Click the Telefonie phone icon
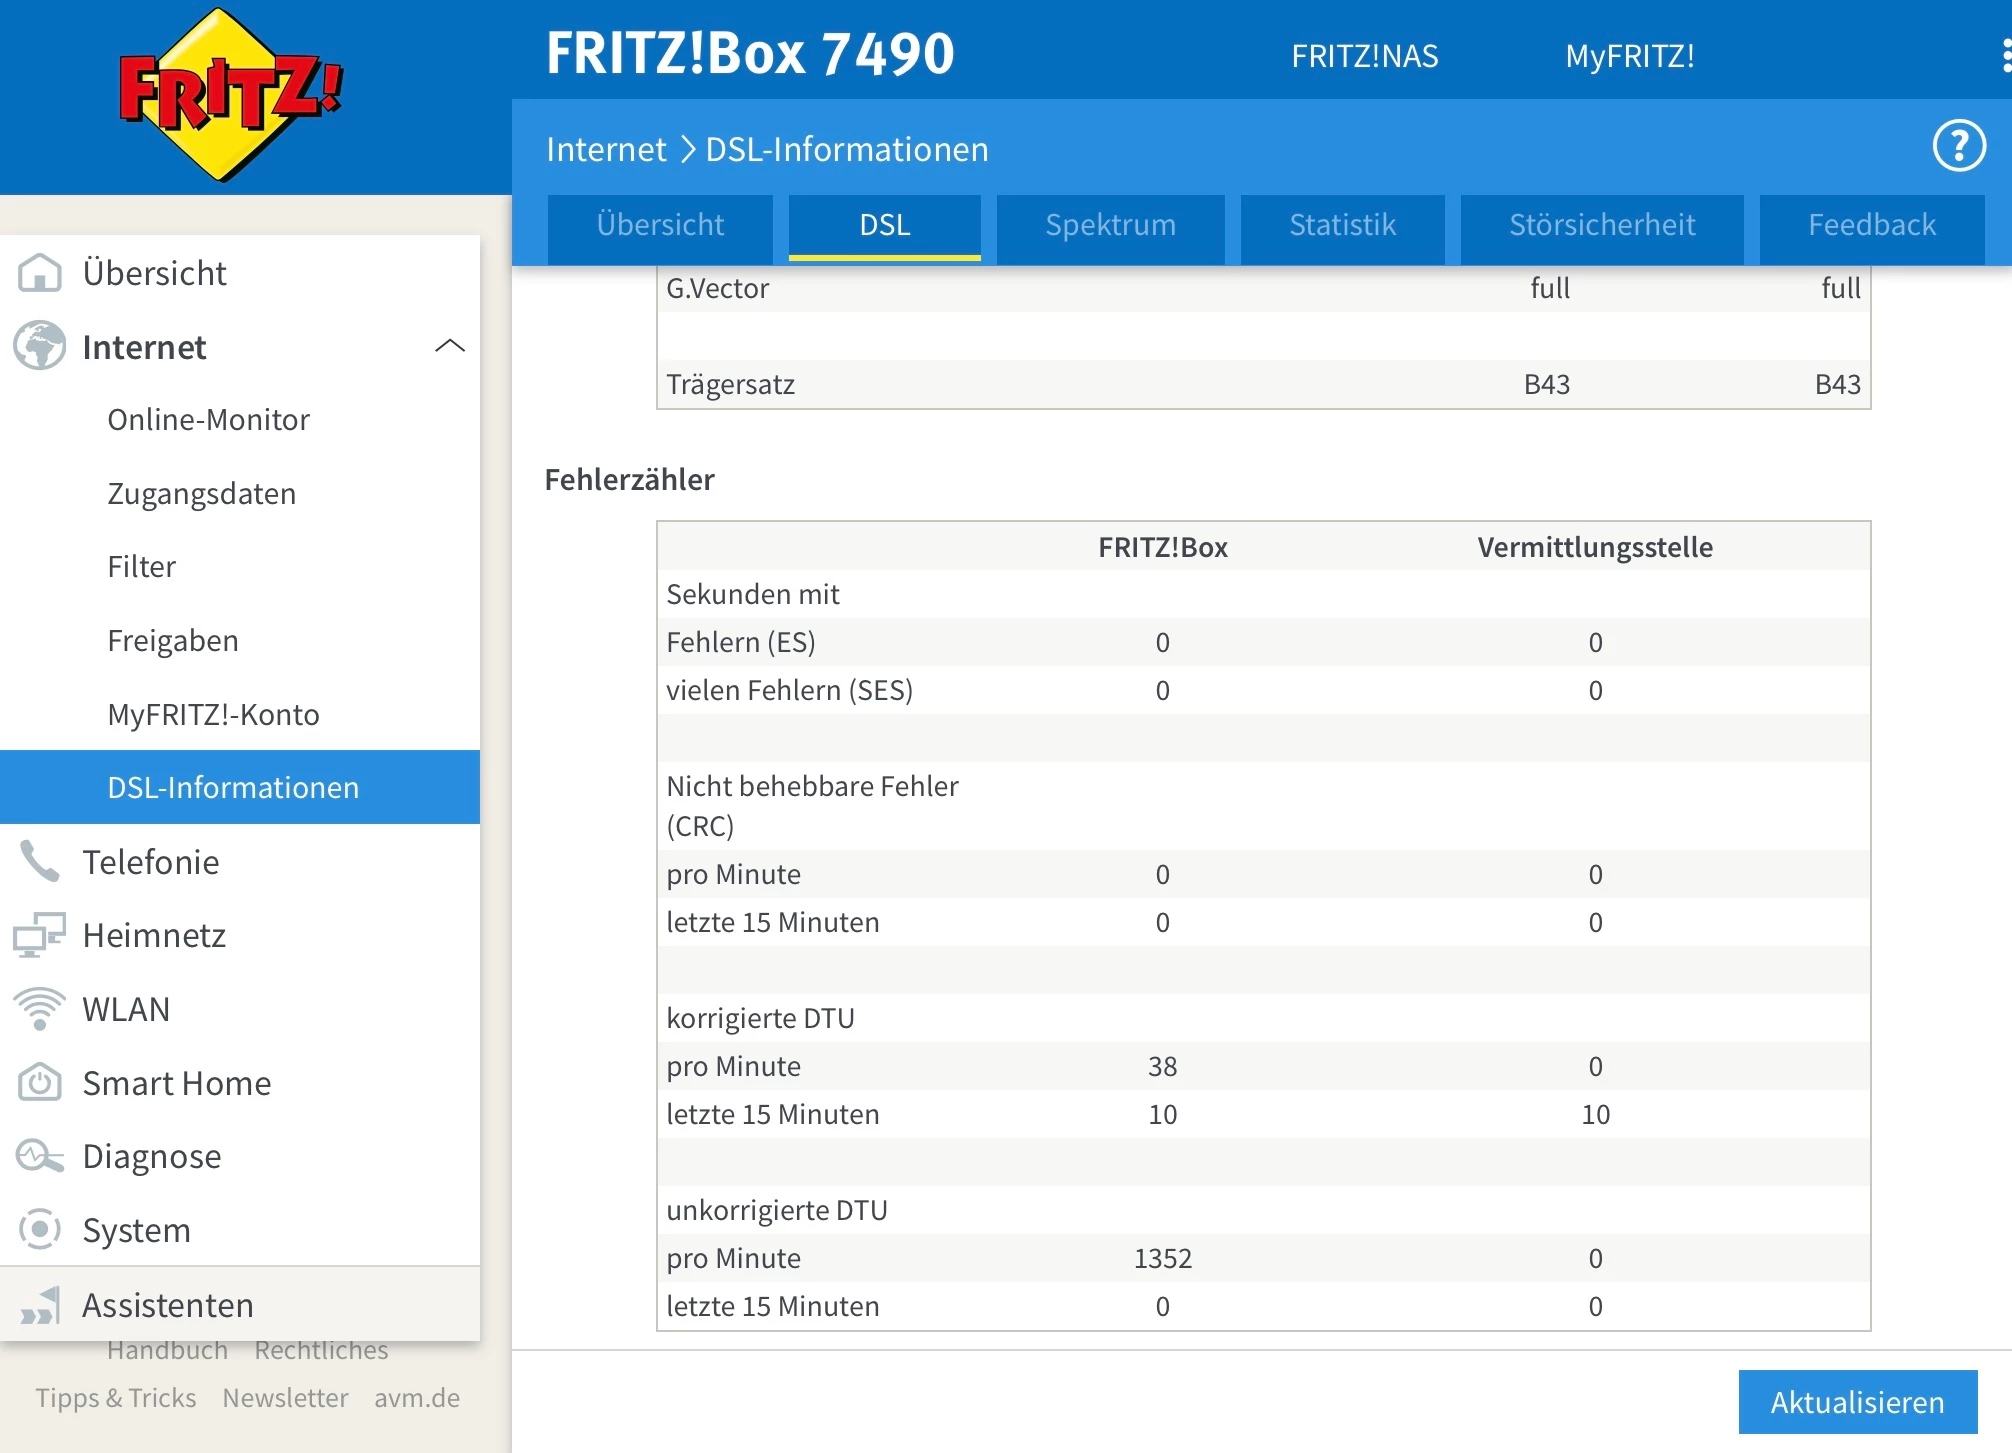This screenshot has height=1453, width=2012. click(40, 861)
